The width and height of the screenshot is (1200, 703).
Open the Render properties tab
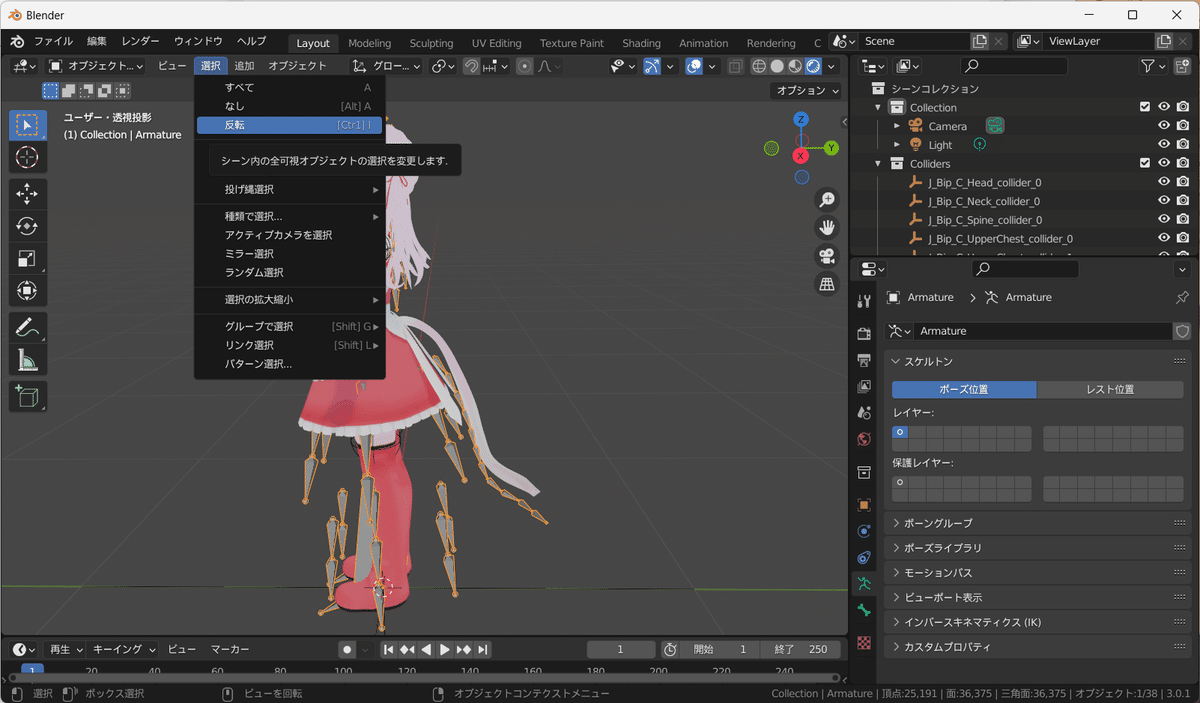(x=864, y=334)
